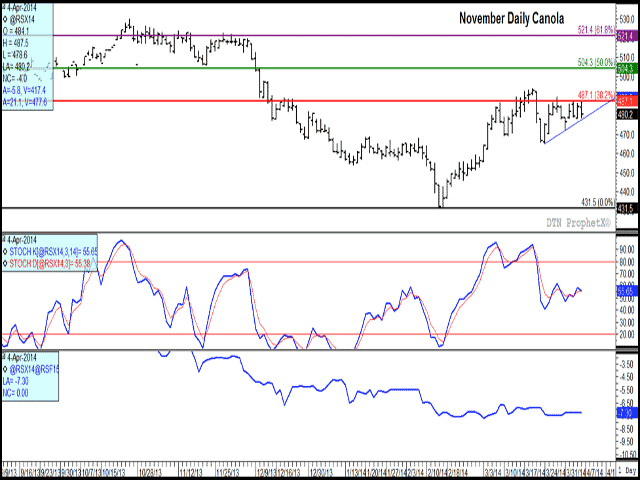Click the '521.4 (61.8%)' retracement label
This screenshot has width=640, height=480.
click(x=596, y=29)
